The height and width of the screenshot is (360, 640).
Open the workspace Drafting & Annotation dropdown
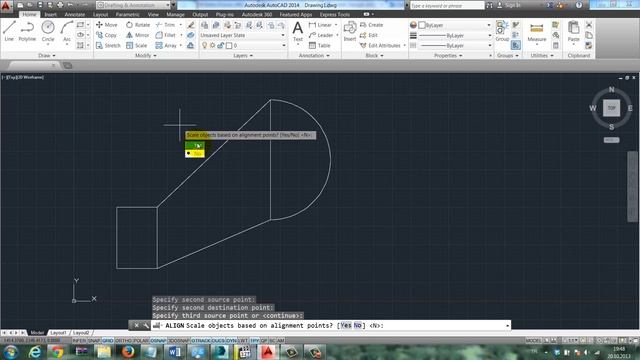pos(133,5)
